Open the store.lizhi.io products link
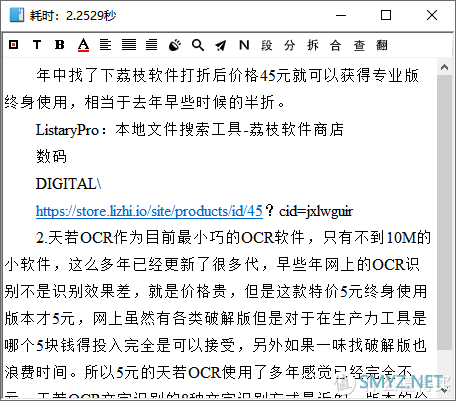The image size is (456, 401). point(149,211)
